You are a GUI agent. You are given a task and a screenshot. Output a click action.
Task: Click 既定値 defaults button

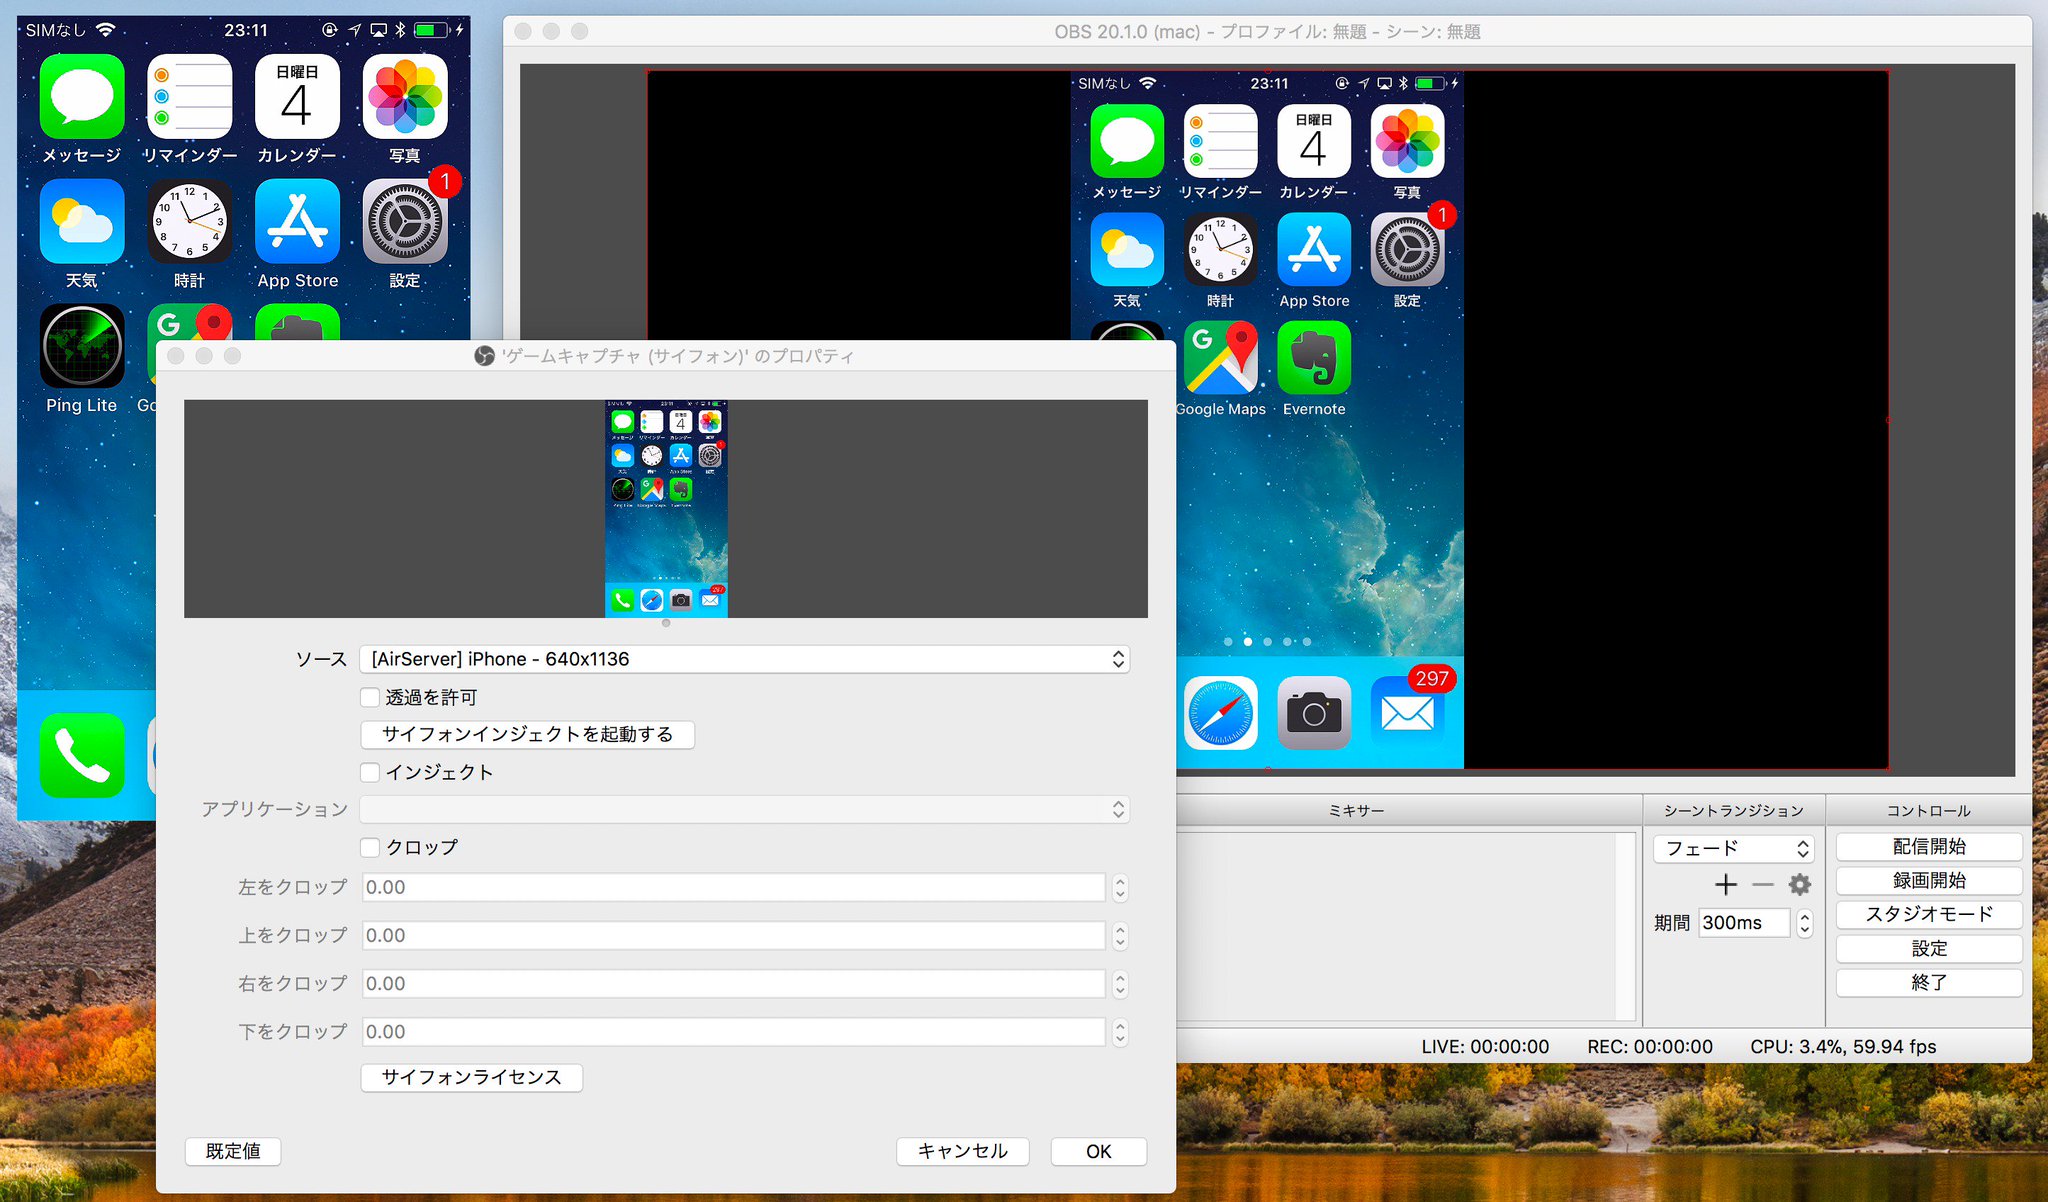pyautogui.click(x=233, y=1151)
